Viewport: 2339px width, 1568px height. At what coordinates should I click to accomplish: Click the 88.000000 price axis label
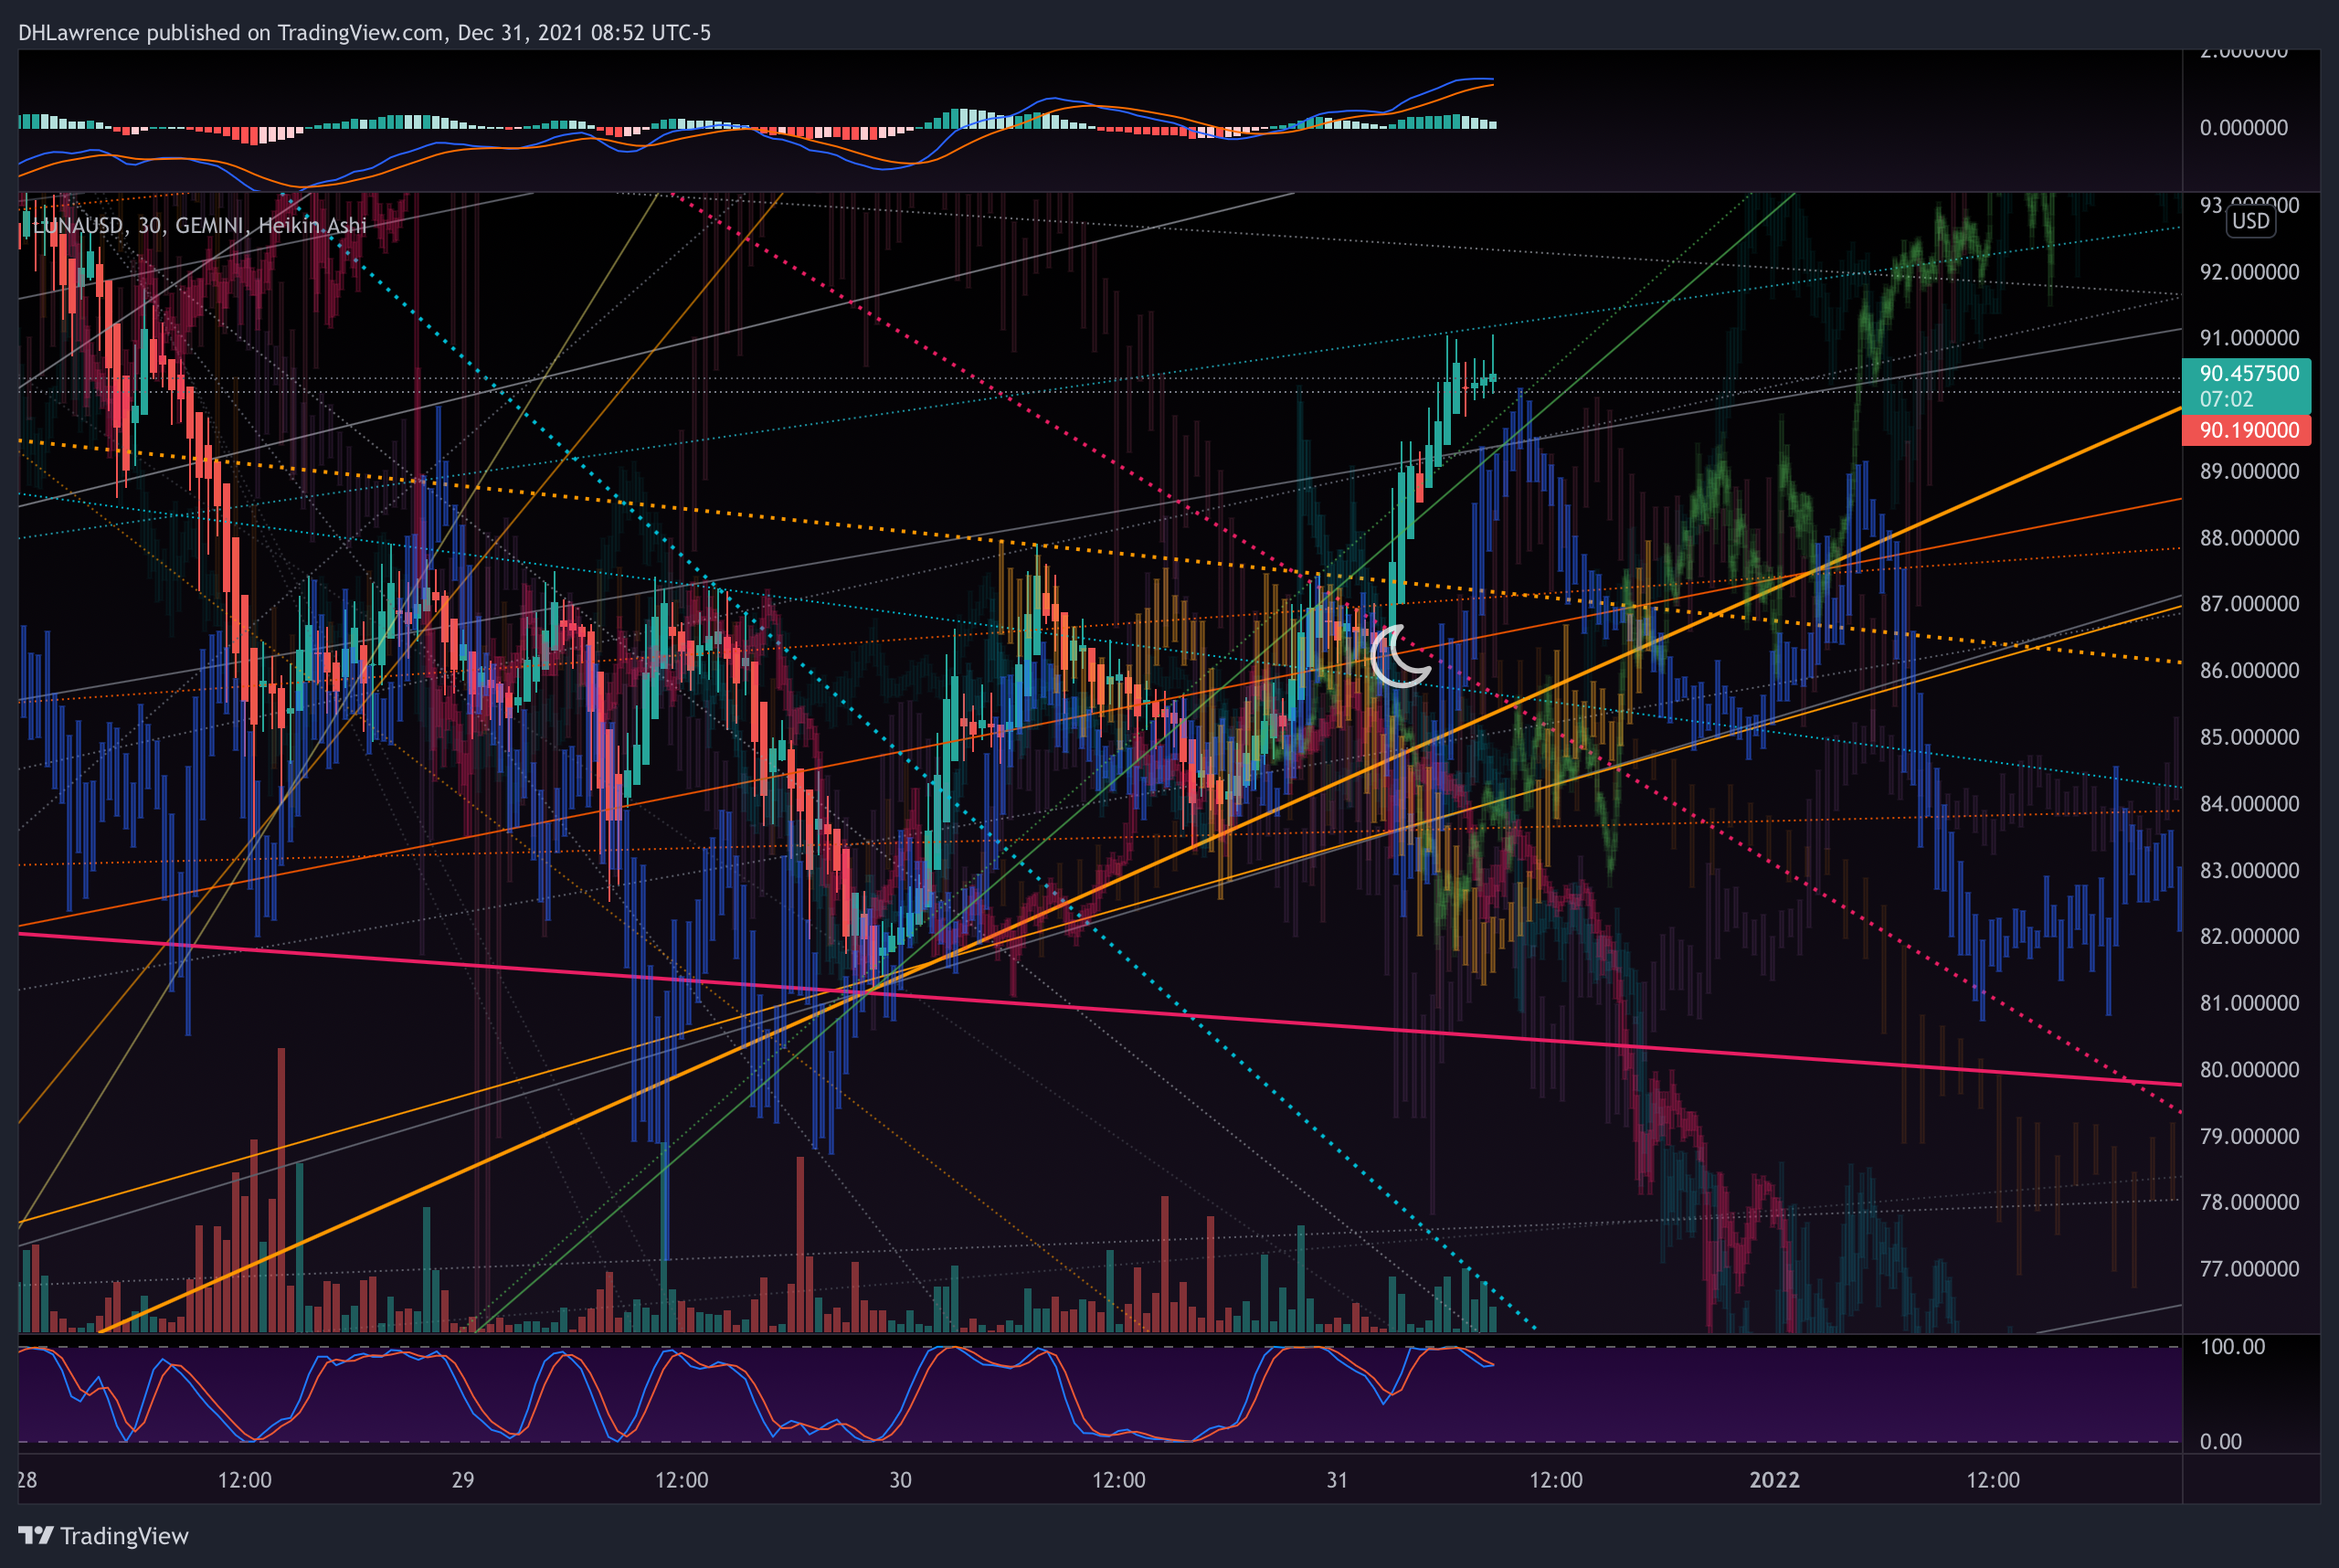2249,537
